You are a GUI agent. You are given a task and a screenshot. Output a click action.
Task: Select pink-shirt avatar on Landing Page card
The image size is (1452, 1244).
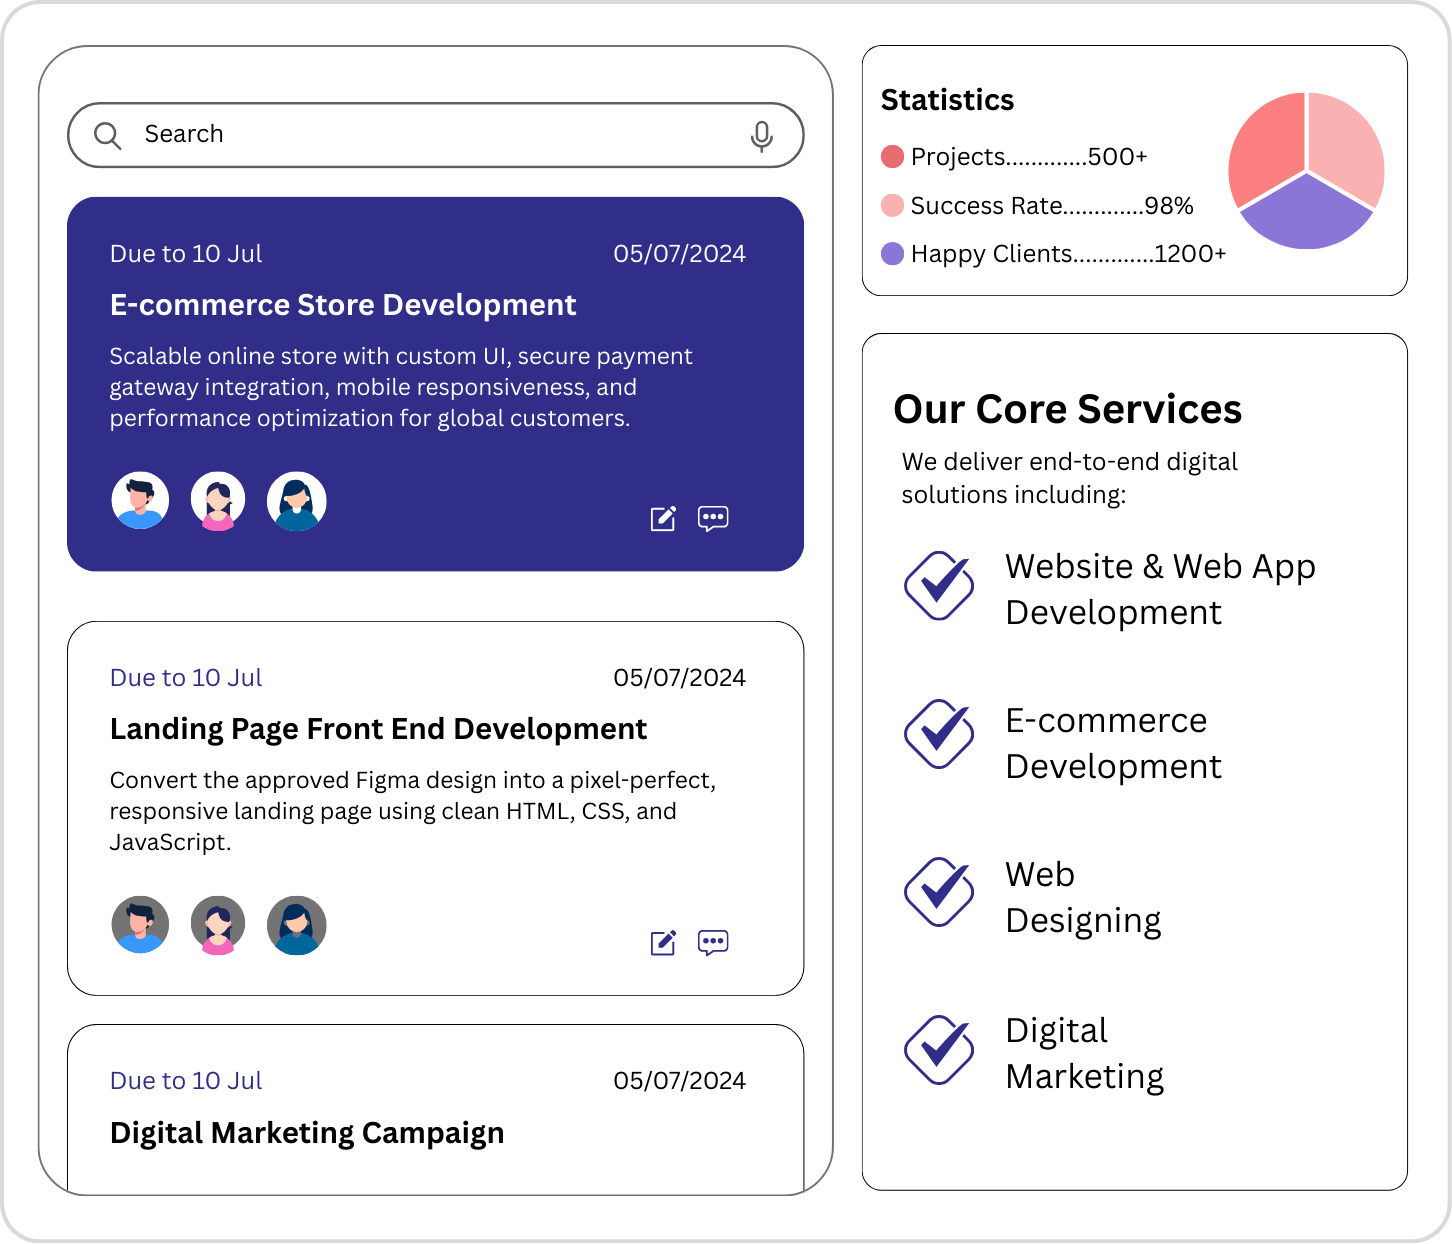tap(218, 925)
